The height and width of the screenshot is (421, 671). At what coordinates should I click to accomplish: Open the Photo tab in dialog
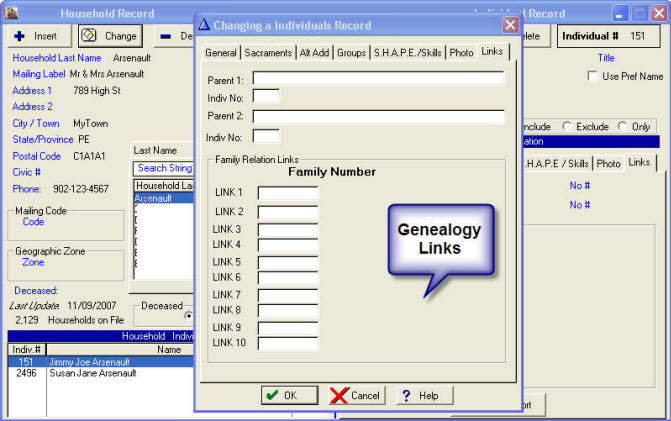point(461,53)
